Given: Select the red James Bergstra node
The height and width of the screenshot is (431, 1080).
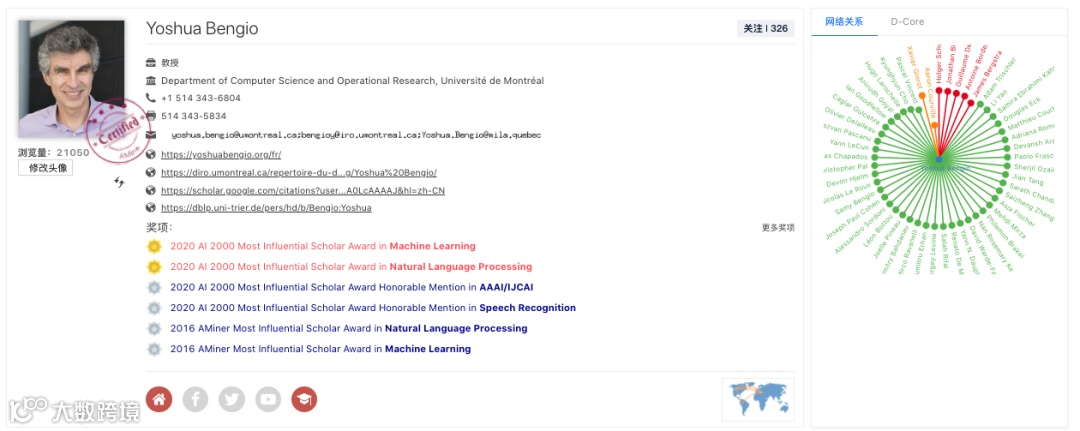Looking at the screenshot, I should [x=971, y=103].
